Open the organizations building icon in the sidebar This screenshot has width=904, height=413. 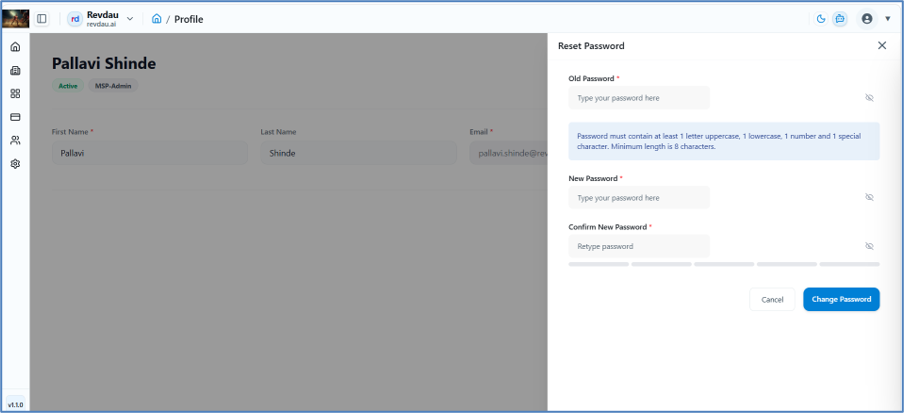click(x=16, y=70)
